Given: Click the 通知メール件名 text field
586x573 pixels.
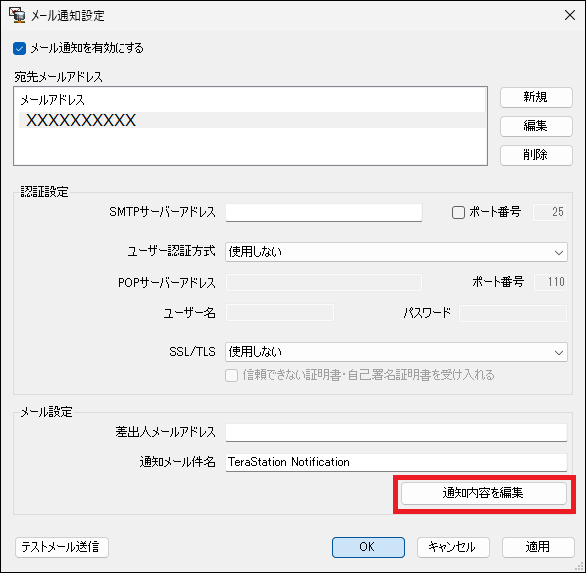Looking at the screenshot, I should click(x=396, y=462).
